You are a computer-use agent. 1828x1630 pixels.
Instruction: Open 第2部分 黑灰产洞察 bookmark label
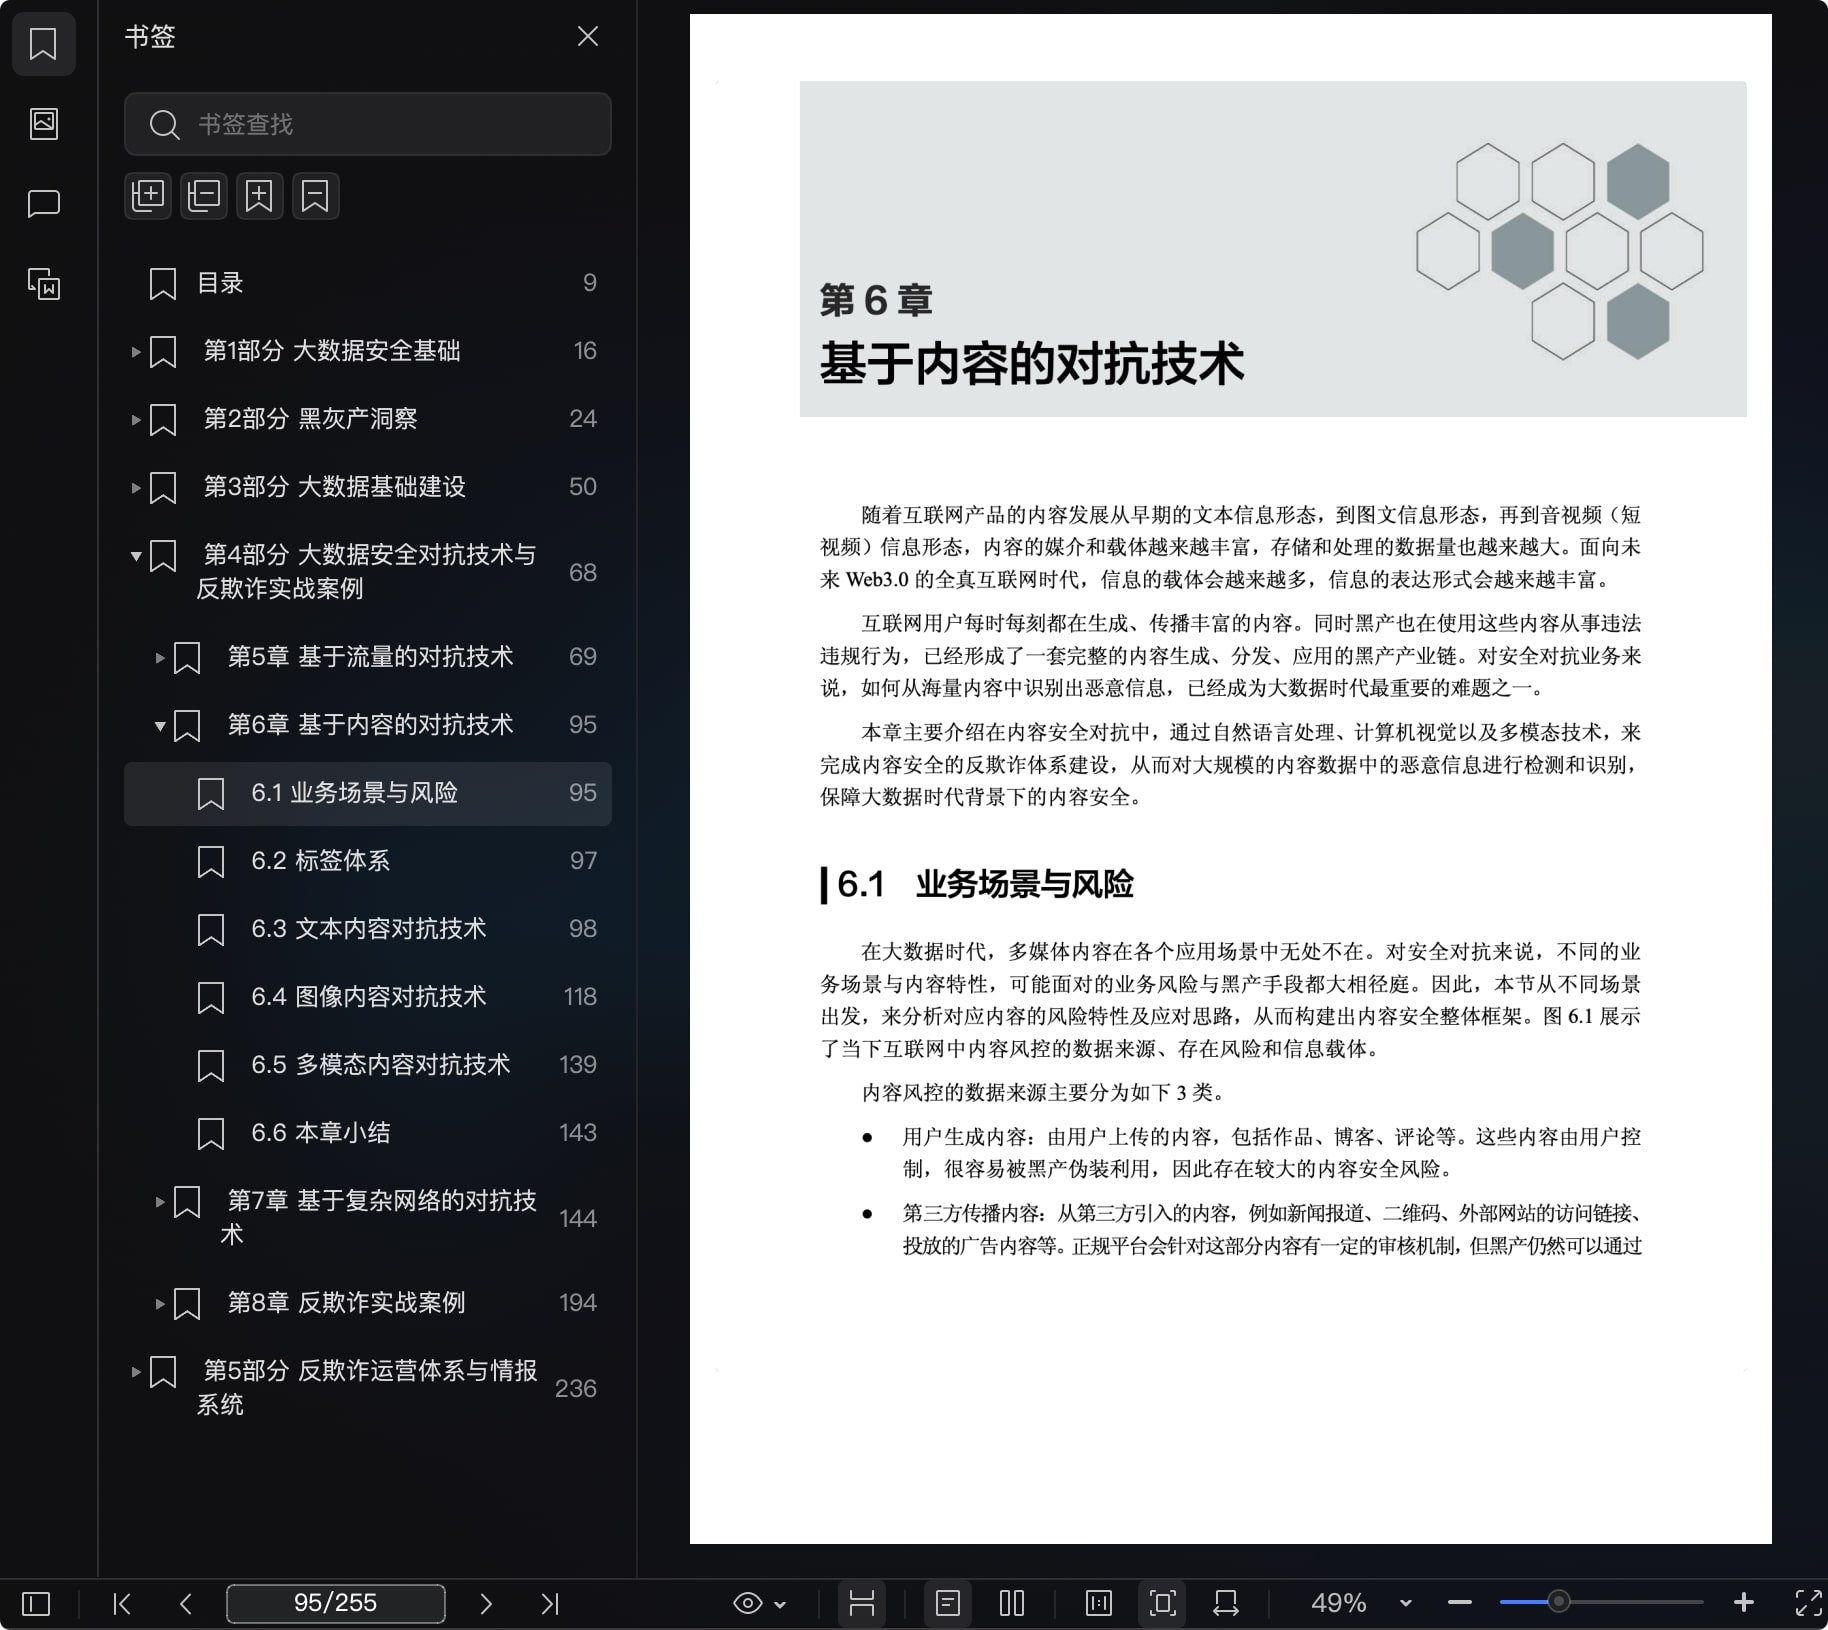pos(310,418)
